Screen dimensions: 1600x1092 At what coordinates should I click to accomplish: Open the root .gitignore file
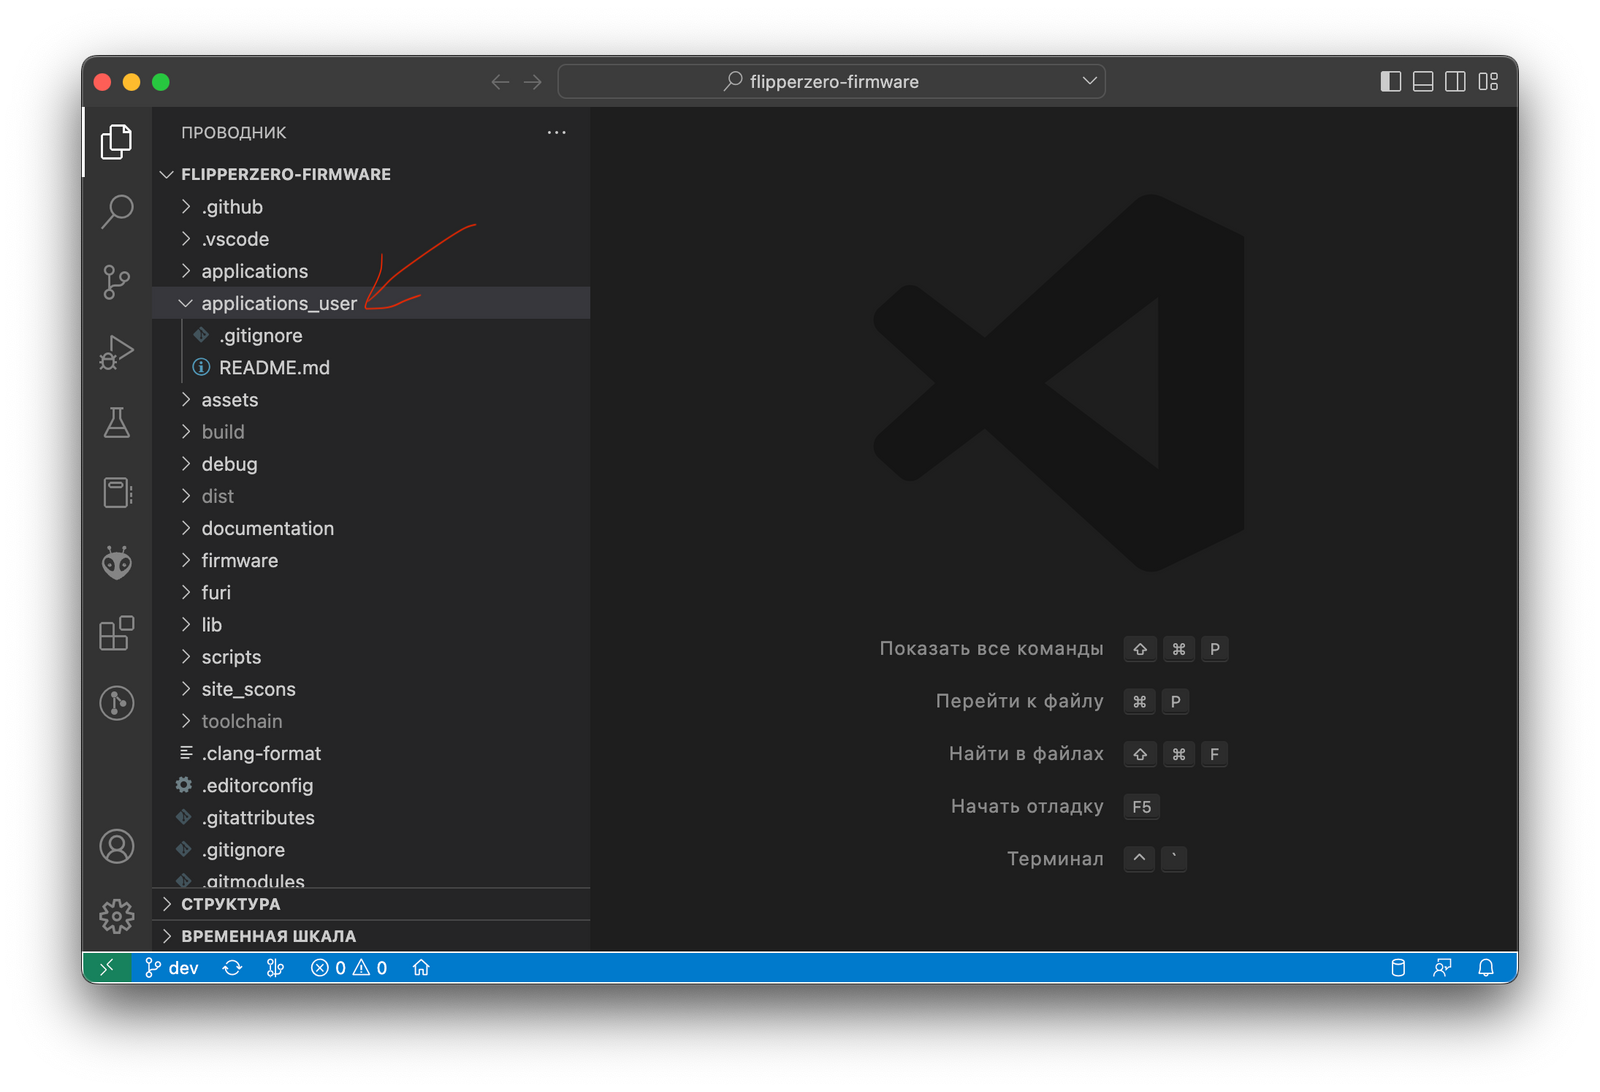pos(371,850)
